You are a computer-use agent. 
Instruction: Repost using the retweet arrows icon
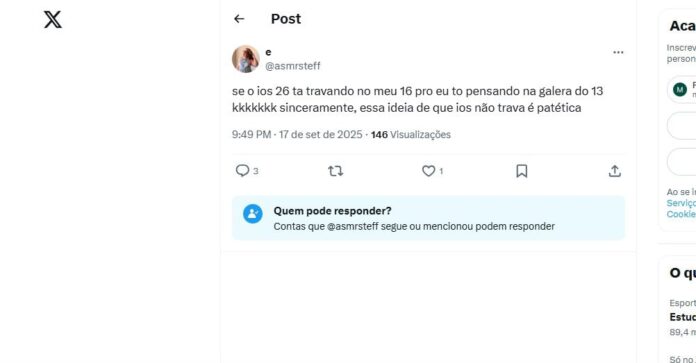[336, 171]
